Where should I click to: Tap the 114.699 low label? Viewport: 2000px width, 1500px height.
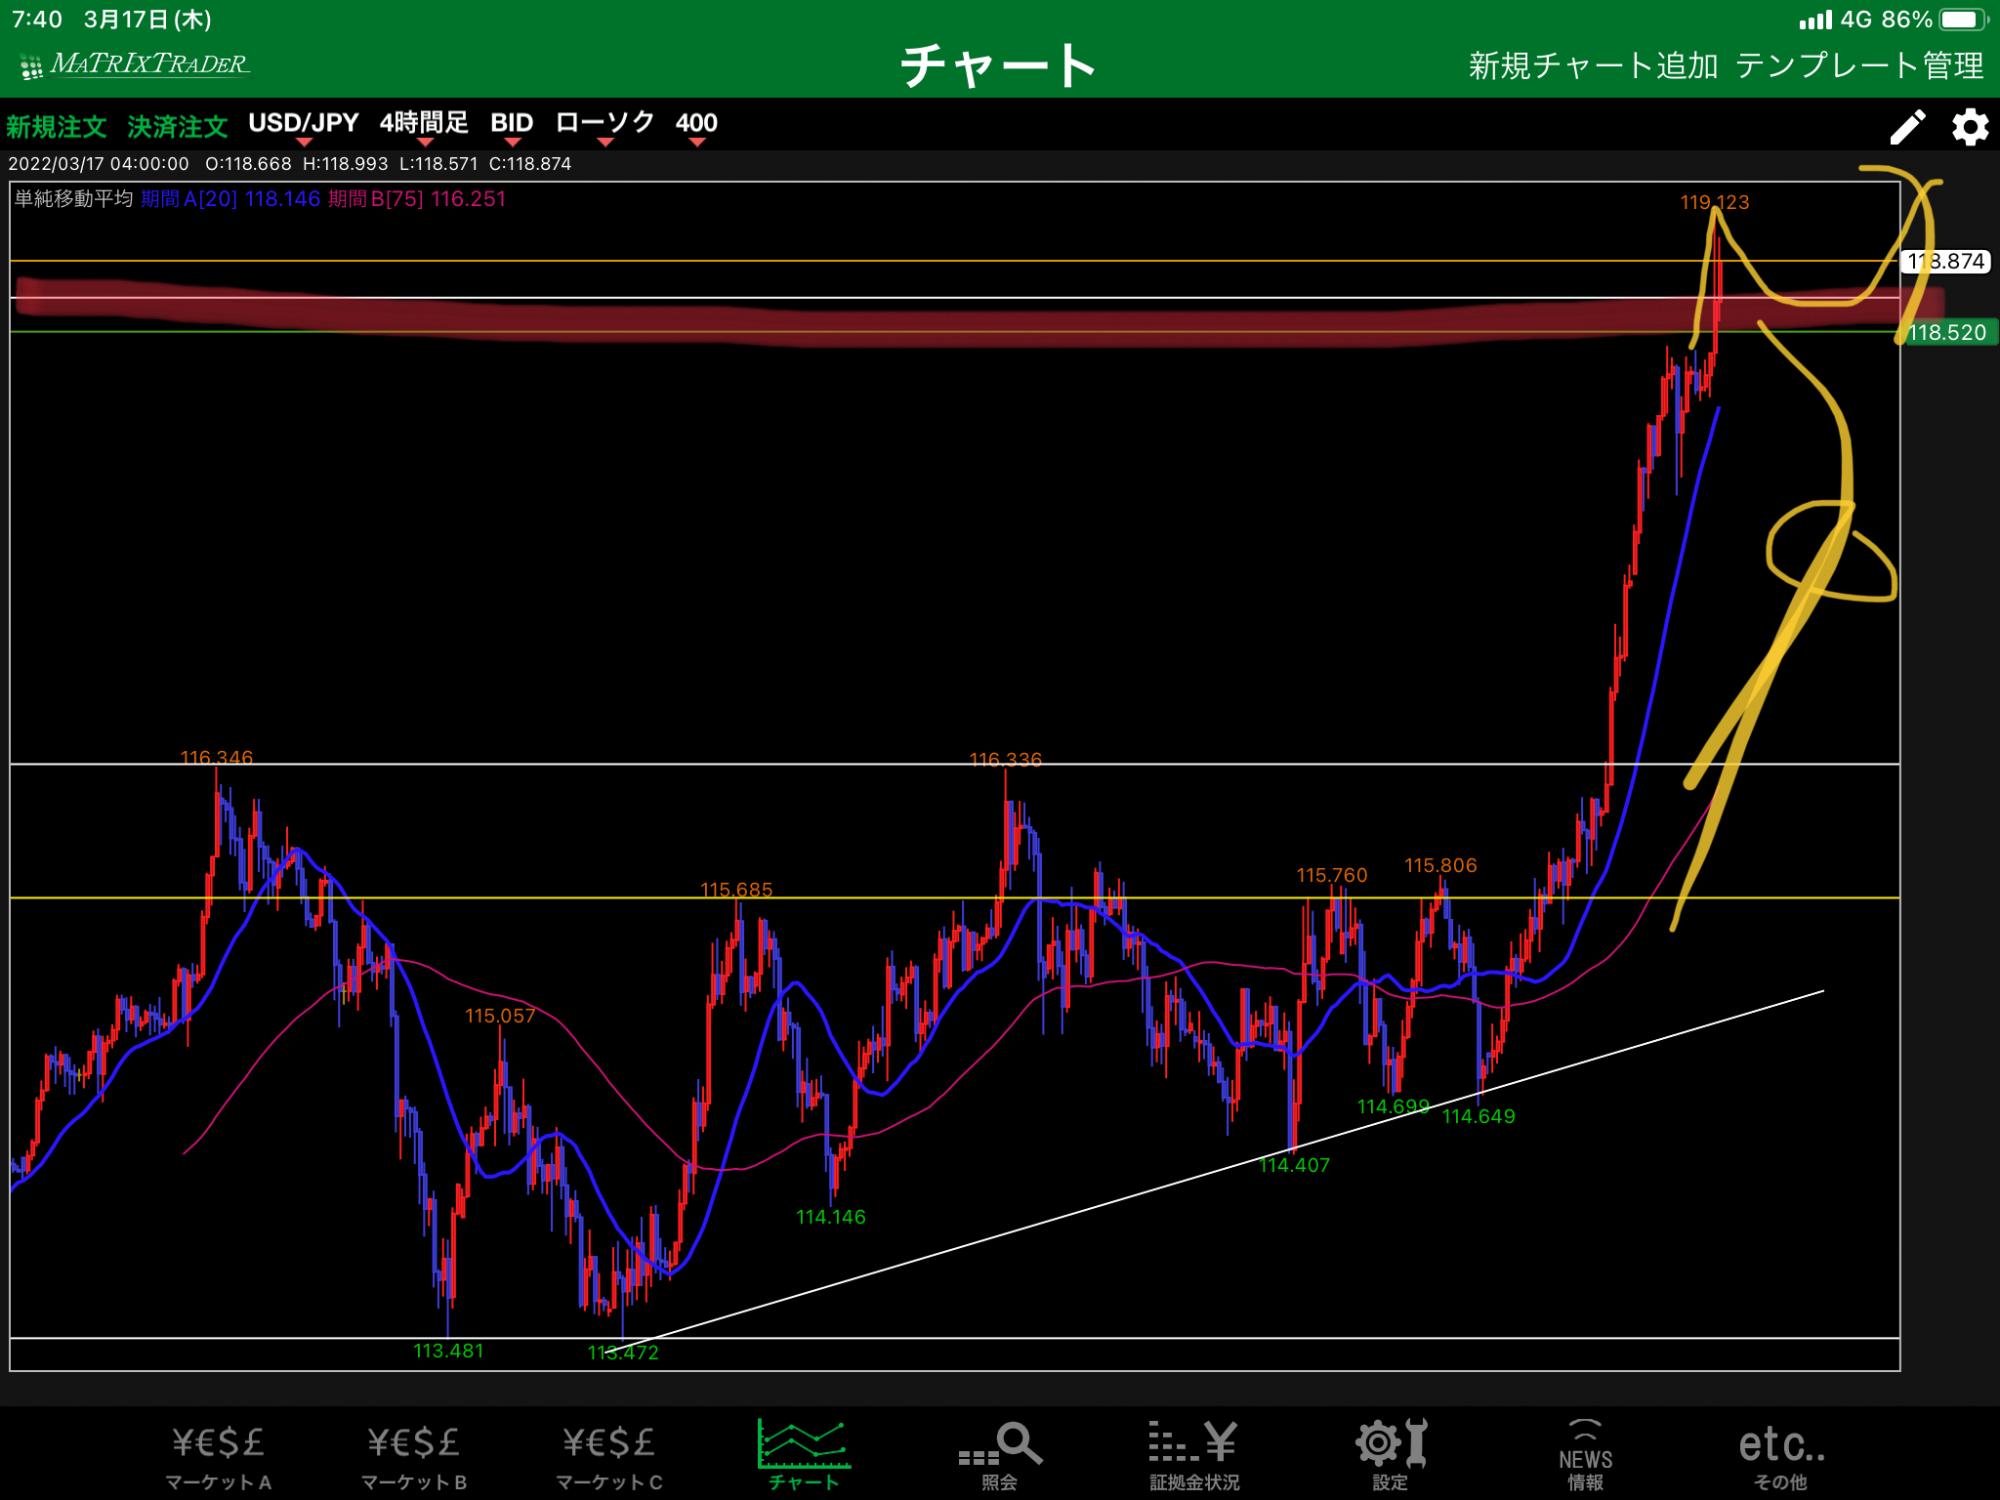(1393, 1106)
